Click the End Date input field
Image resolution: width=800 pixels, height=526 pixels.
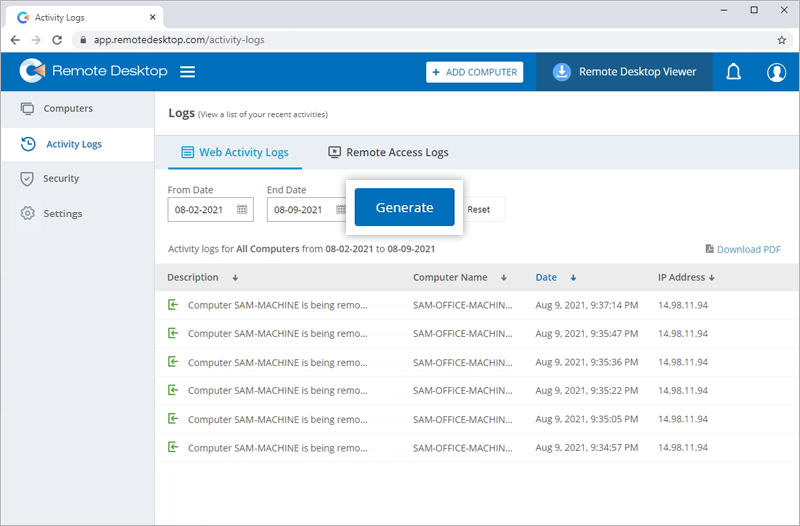[300, 210]
